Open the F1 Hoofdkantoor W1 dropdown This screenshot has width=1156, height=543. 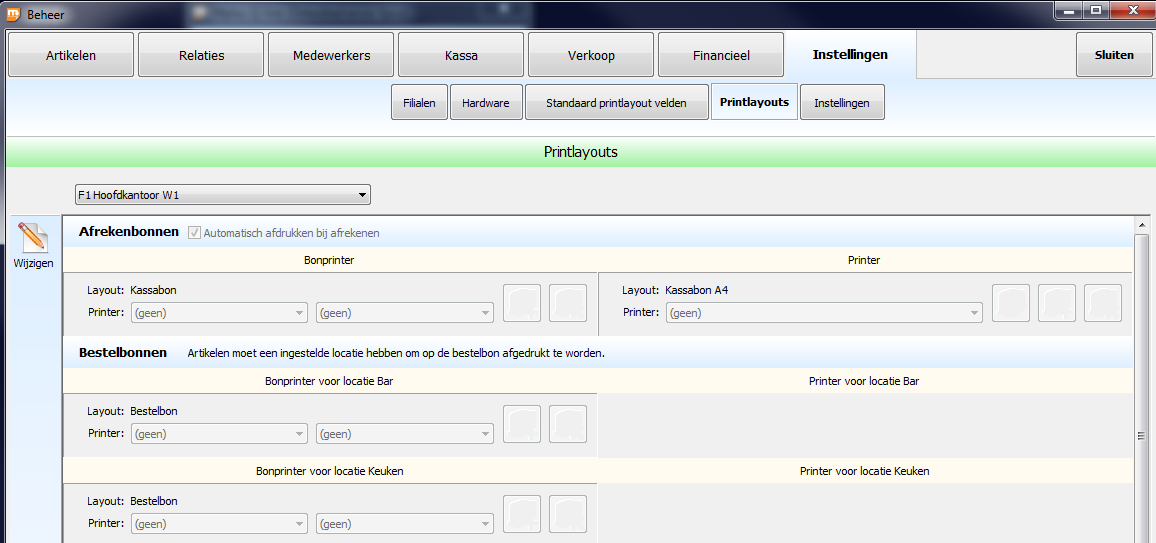[223, 195]
